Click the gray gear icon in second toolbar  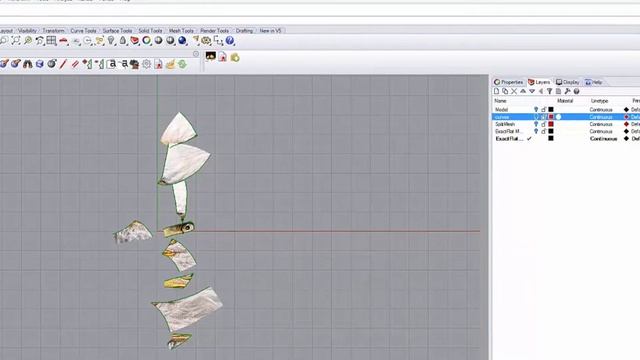tap(147, 64)
